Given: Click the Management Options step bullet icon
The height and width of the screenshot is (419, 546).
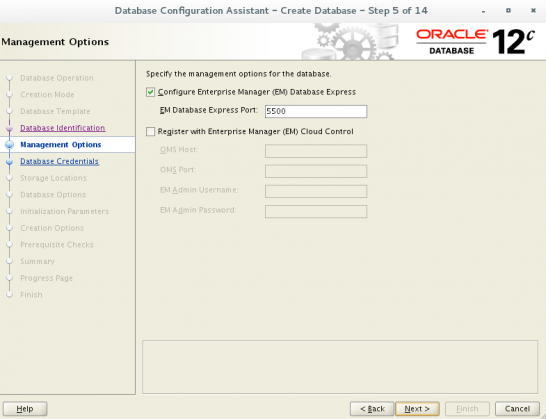Looking at the screenshot, I should (9, 145).
